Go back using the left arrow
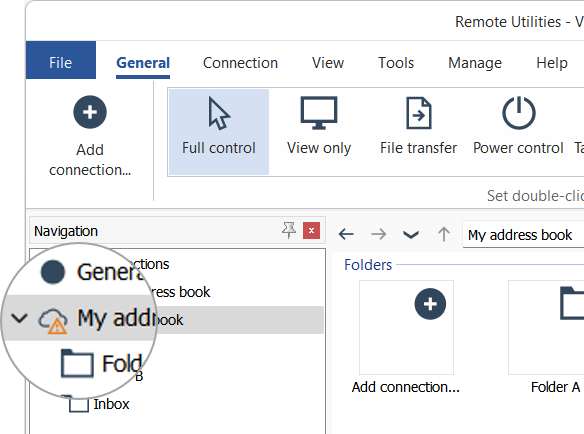This screenshot has width=584, height=434. (346, 234)
